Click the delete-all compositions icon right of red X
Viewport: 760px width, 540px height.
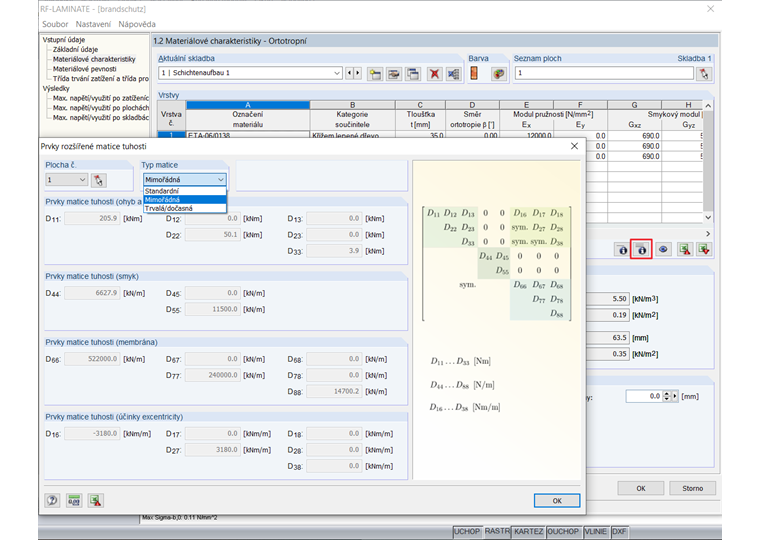453,74
